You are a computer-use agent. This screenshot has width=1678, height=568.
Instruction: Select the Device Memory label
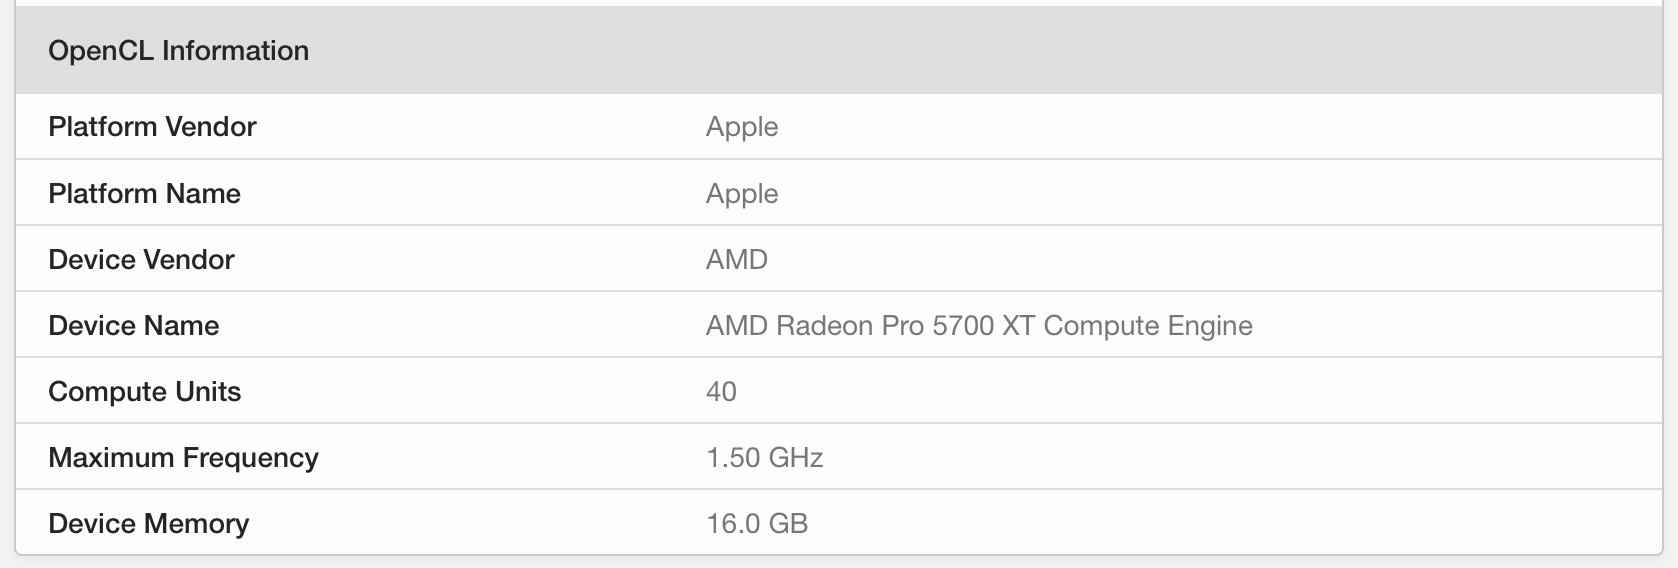148,523
